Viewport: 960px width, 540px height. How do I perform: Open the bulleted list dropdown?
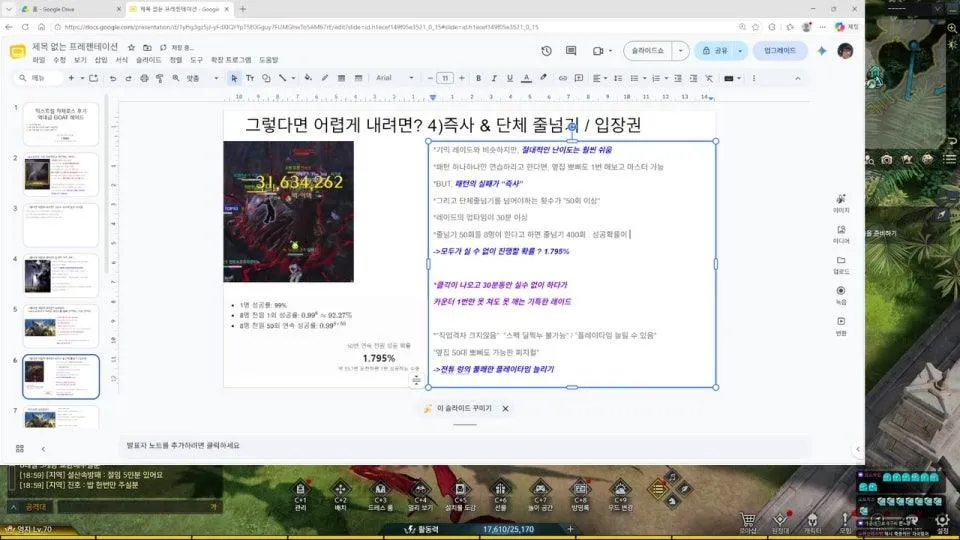coord(637,78)
